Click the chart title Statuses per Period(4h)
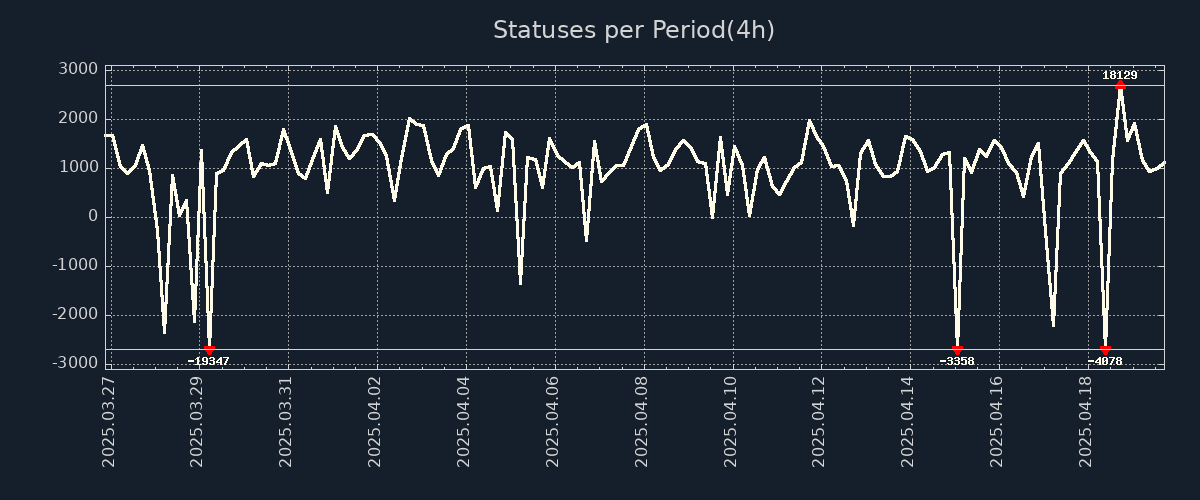Screen dimensions: 1200x500 [633, 30]
